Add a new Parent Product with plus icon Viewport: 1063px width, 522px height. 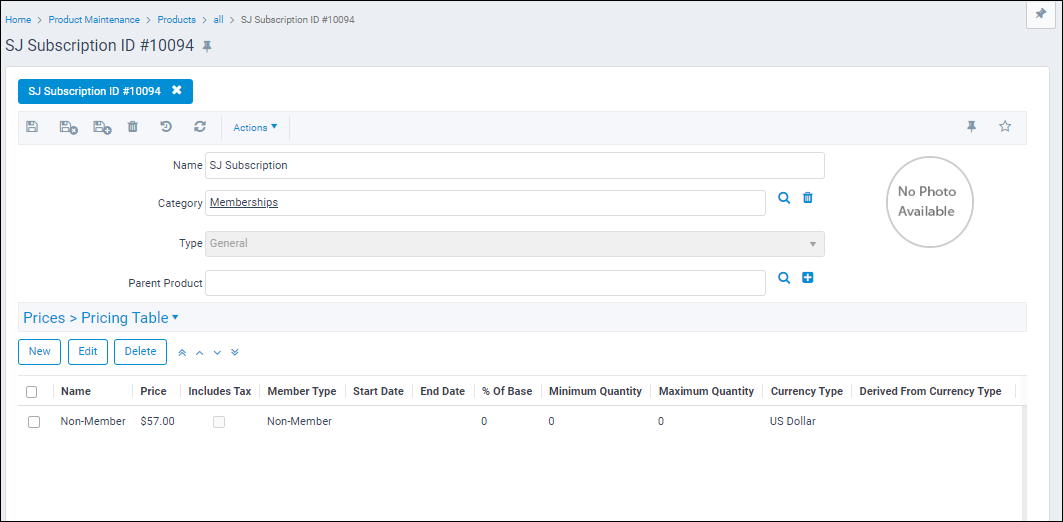click(x=808, y=278)
